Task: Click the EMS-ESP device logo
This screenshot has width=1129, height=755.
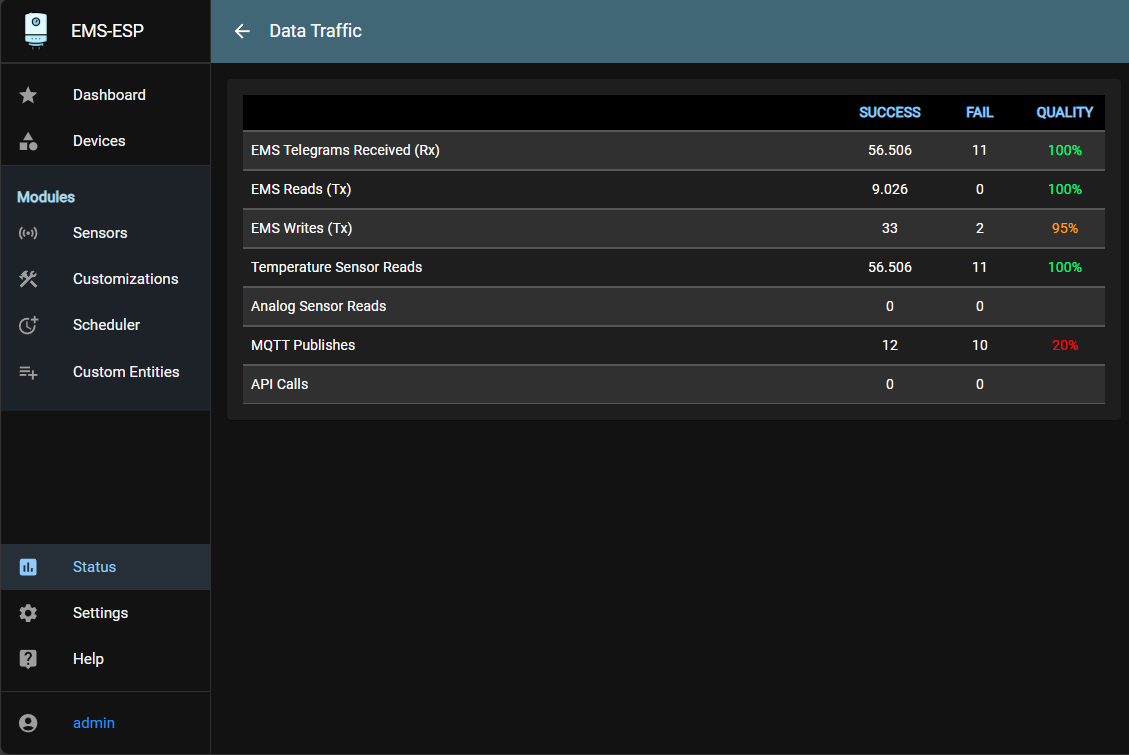Action: coord(35,30)
